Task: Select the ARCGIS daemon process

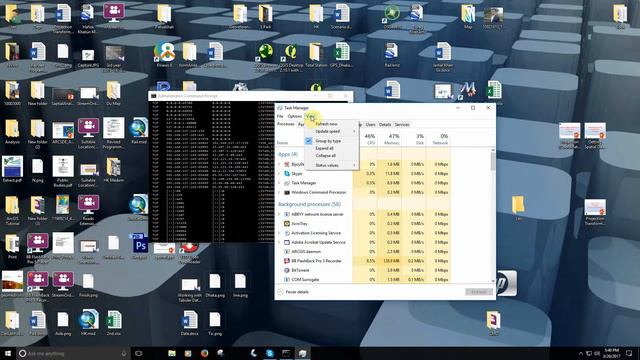Action: [363, 252]
